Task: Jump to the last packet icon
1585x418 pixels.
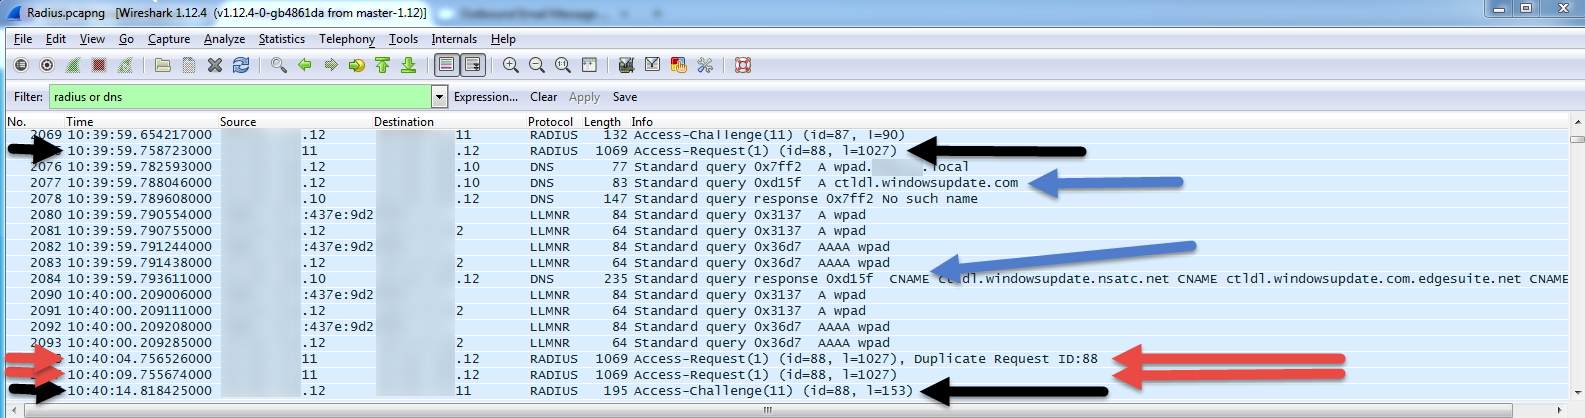Action: pyautogui.click(x=408, y=65)
